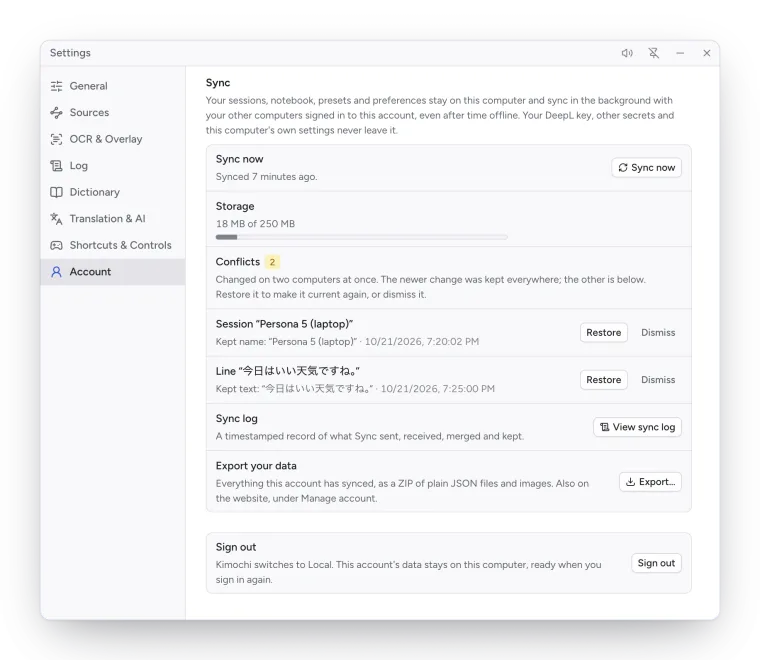The width and height of the screenshot is (760, 660).
Task: Click the OCR & Overlay scan icon
Action: (56, 139)
